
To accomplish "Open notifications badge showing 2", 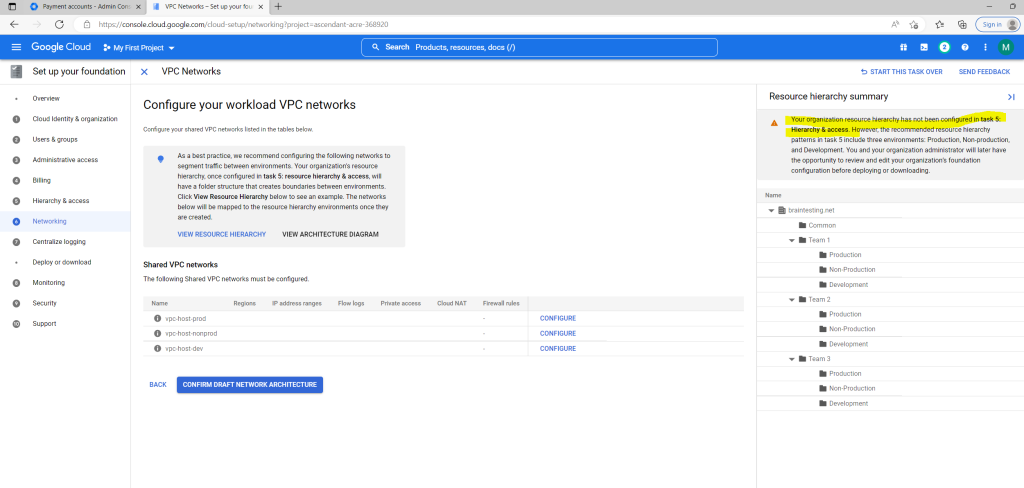I will click(x=944, y=48).
